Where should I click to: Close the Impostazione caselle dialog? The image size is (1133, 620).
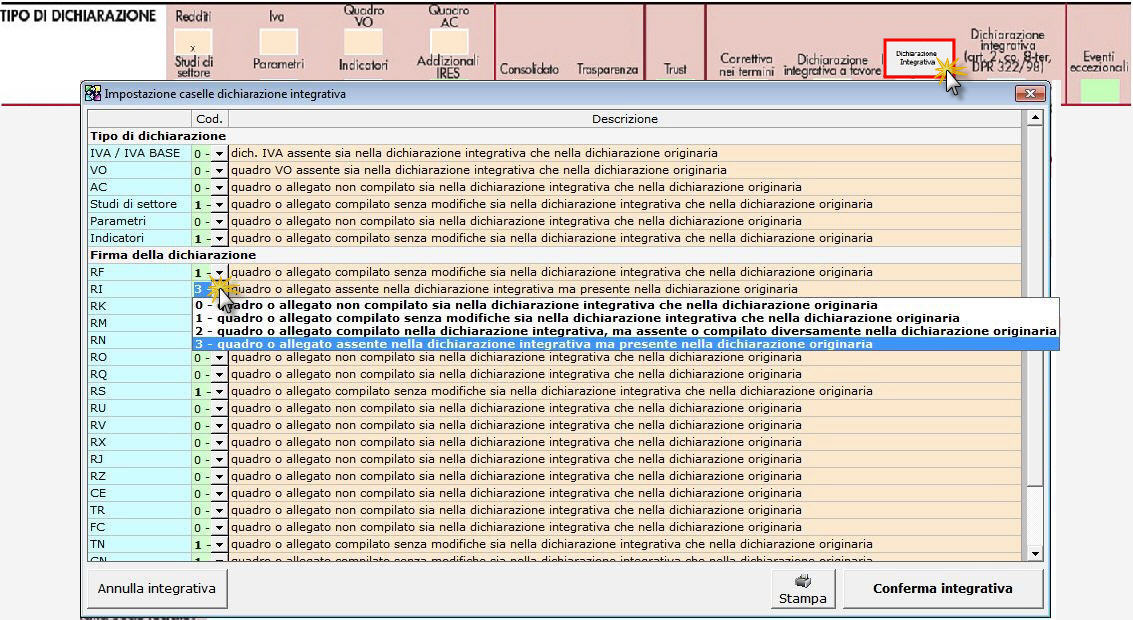1029,93
